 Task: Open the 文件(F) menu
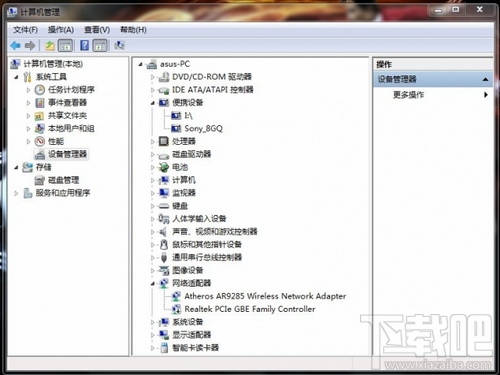(x=25, y=30)
